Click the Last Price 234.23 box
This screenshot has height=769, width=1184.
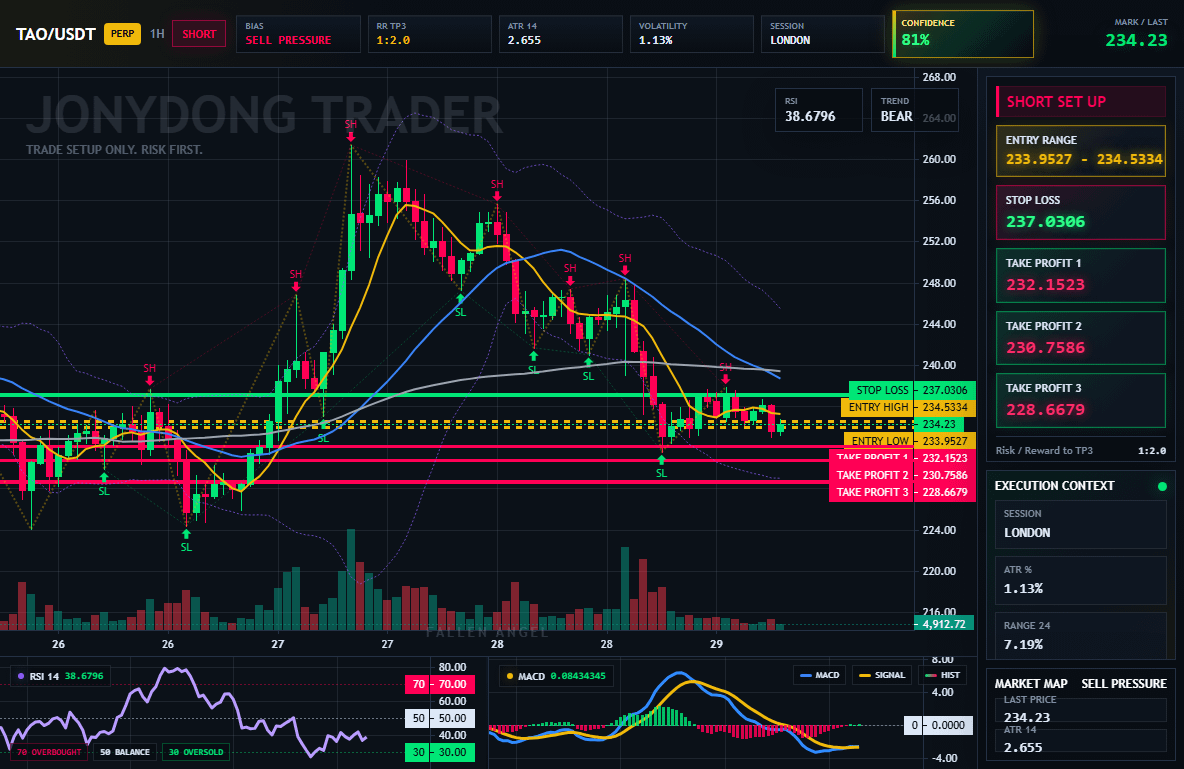coord(1081,709)
